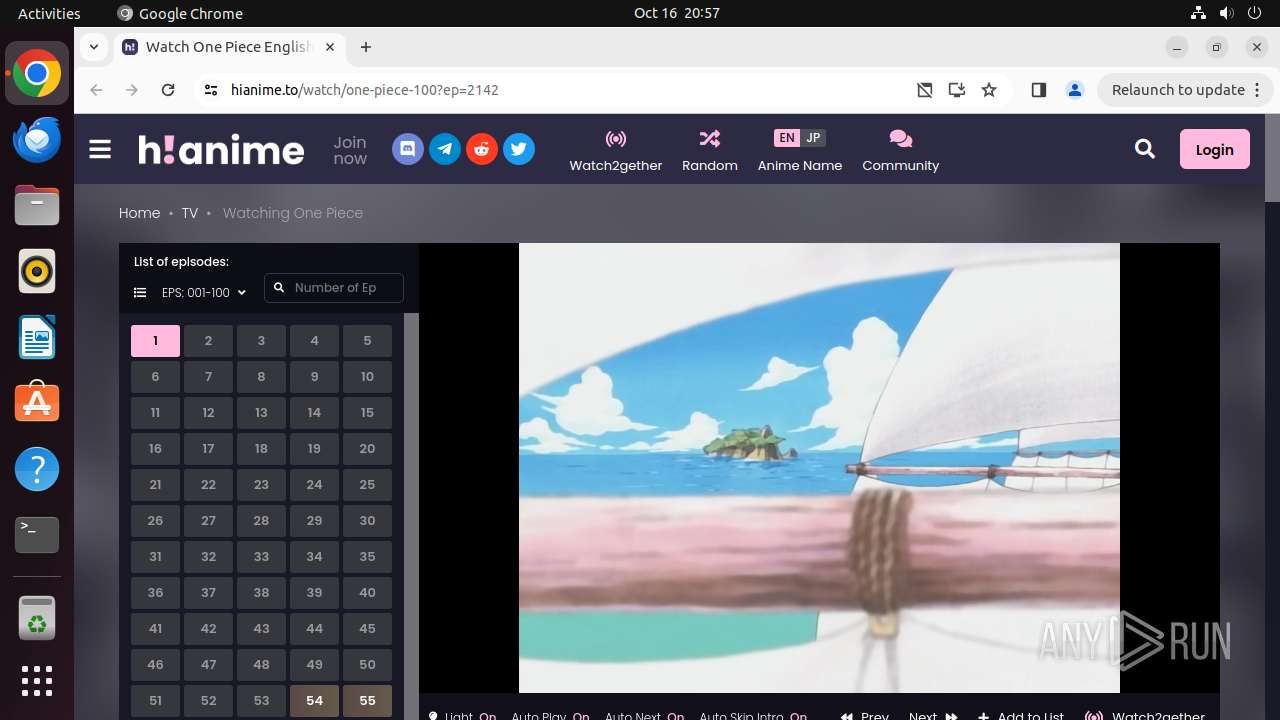Open the hamburger sidebar menu
This screenshot has height=720, width=1280.
100,150
